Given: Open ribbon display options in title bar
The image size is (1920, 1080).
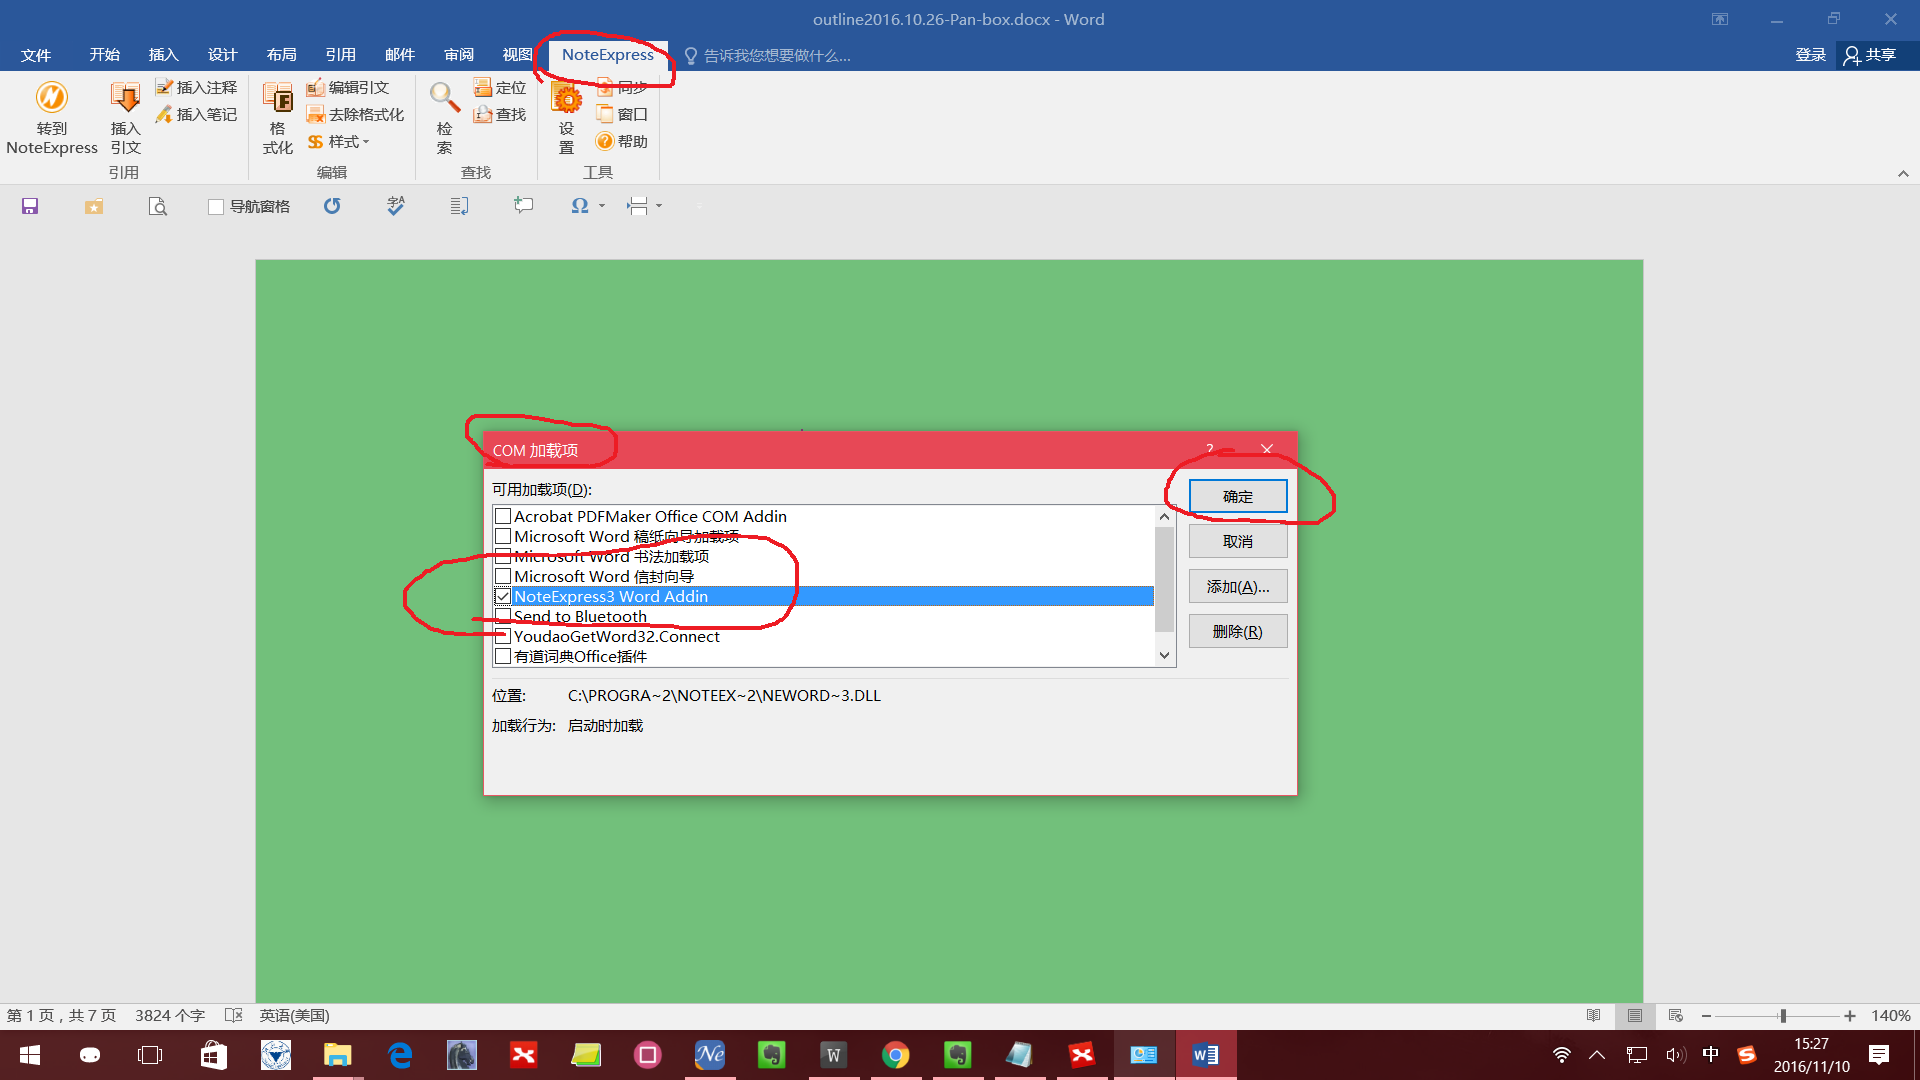Looking at the screenshot, I should (x=1720, y=19).
